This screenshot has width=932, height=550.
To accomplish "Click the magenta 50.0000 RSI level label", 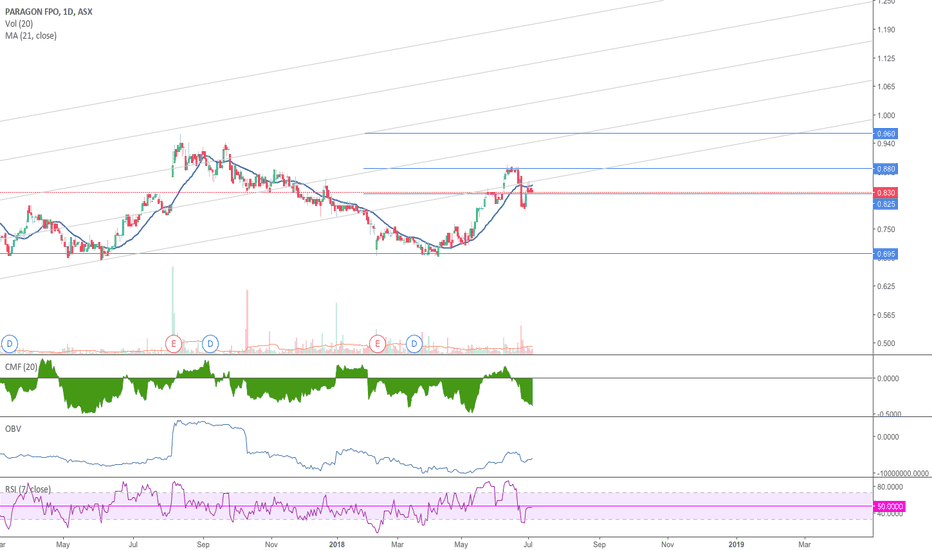I will click(890, 507).
